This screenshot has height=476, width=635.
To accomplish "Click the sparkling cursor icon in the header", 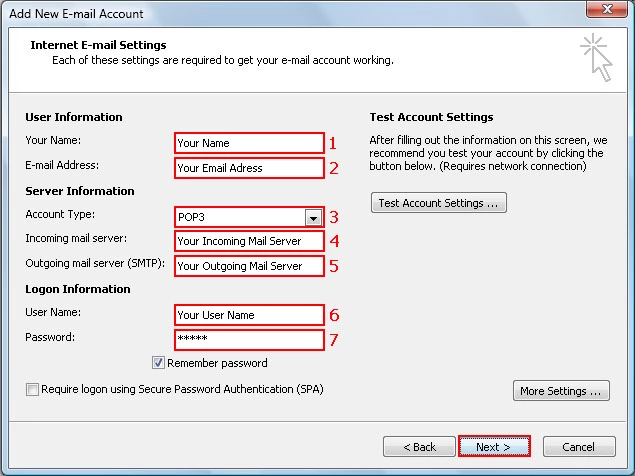I will [597, 57].
